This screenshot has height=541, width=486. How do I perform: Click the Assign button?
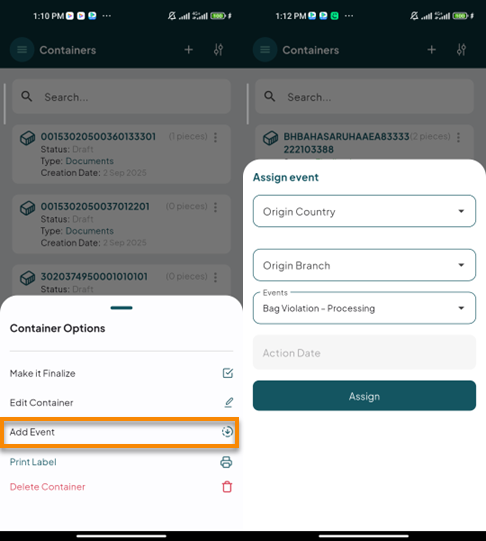[364, 396]
